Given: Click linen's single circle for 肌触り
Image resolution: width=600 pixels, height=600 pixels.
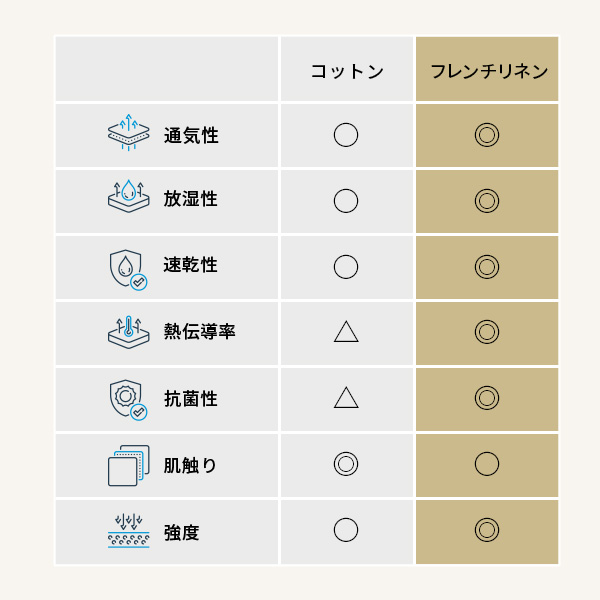Looking at the screenshot, I should click(487, 464).
